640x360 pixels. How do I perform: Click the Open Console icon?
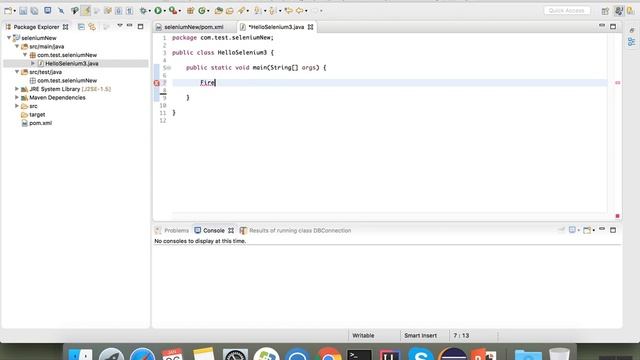pyautogui.click(x=587, y=231)
